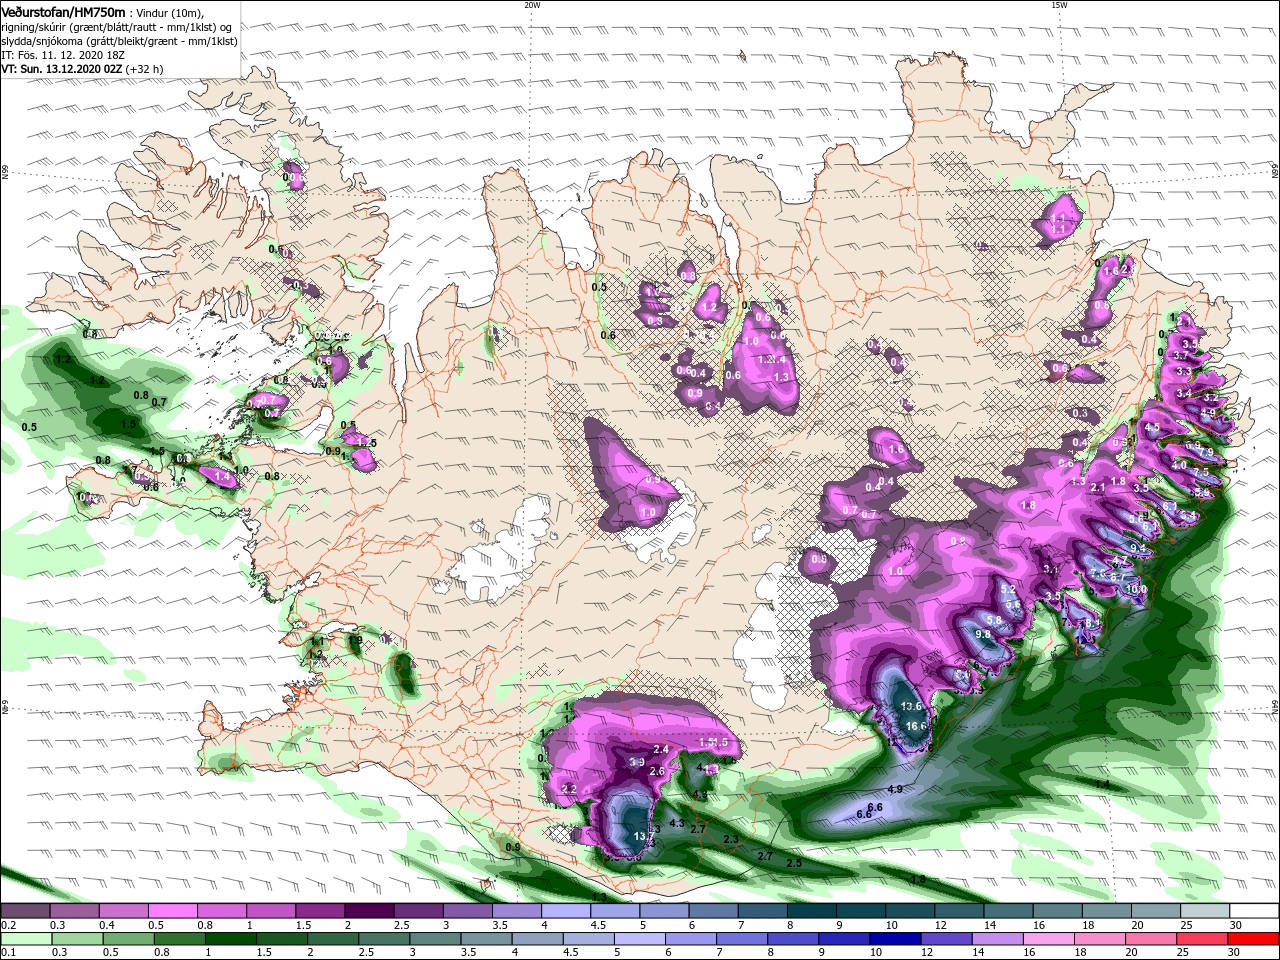Click the Veðurstofan/HM750m map title
This screenshot has width=1280, height=960.
(63, 11)
